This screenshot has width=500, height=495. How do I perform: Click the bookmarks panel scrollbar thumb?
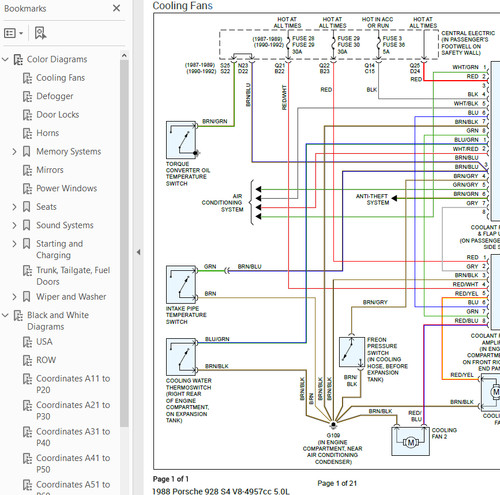point(124,243)
